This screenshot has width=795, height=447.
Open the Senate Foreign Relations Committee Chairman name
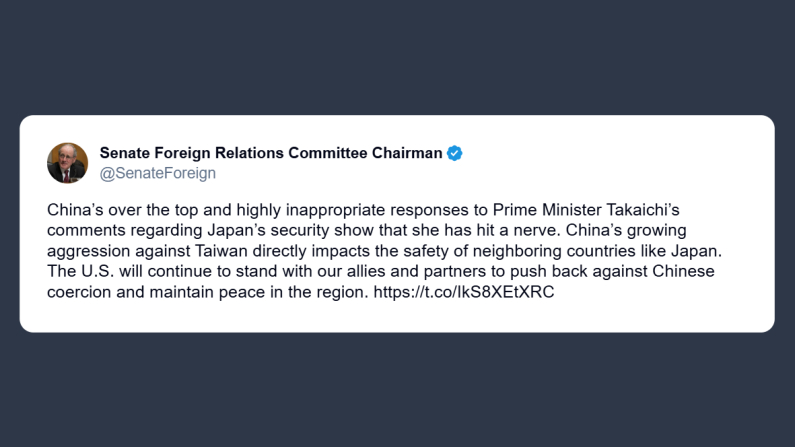[x=270, y=153]
